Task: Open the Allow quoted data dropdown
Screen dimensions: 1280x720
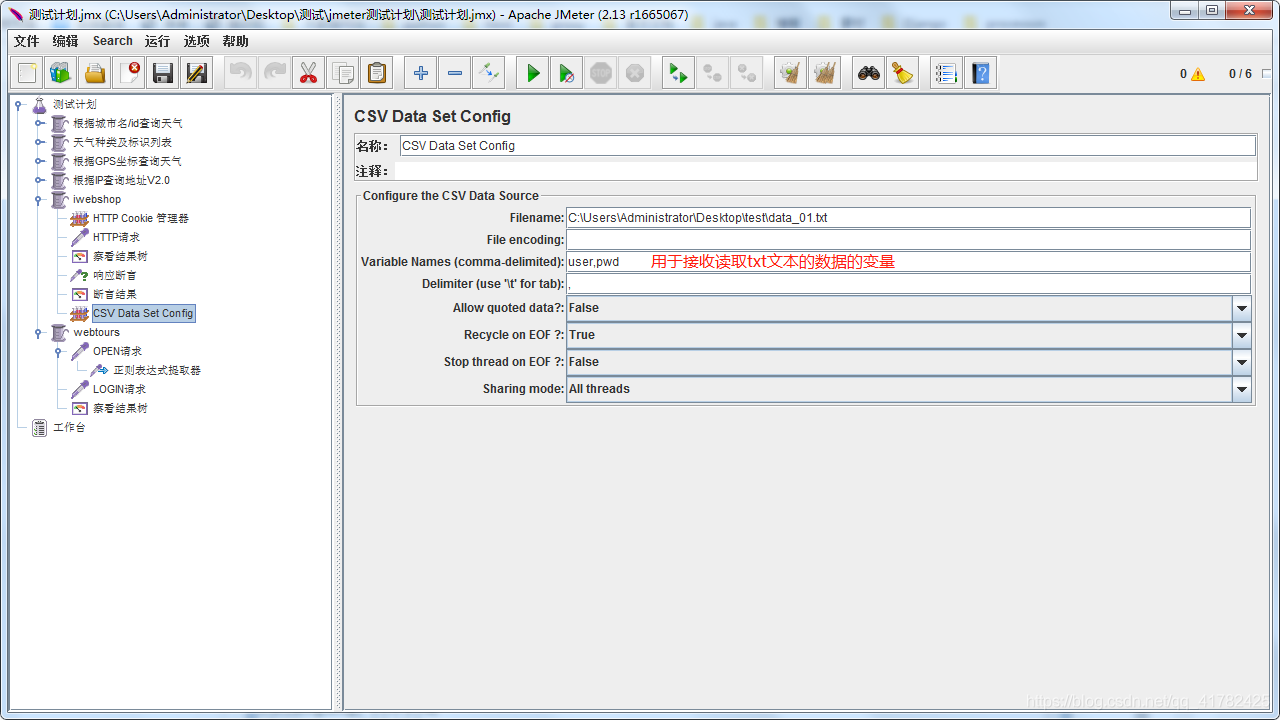Action: (x=1242, y=308)
